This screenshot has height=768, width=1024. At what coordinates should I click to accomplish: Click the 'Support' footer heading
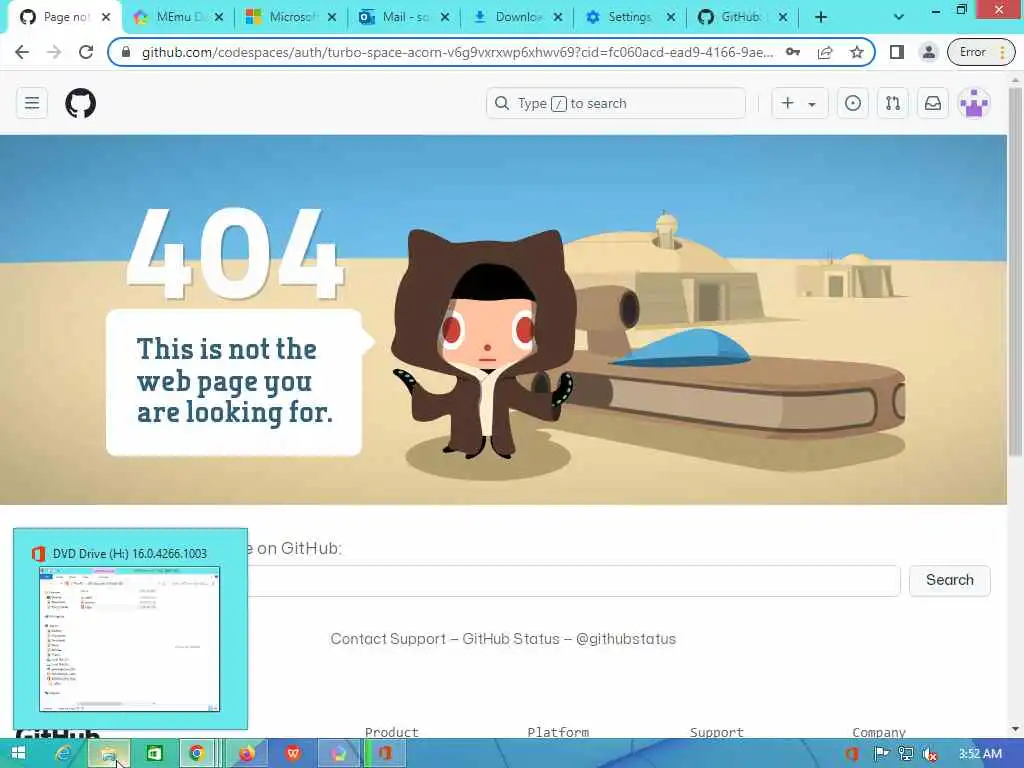coord(716,732)
